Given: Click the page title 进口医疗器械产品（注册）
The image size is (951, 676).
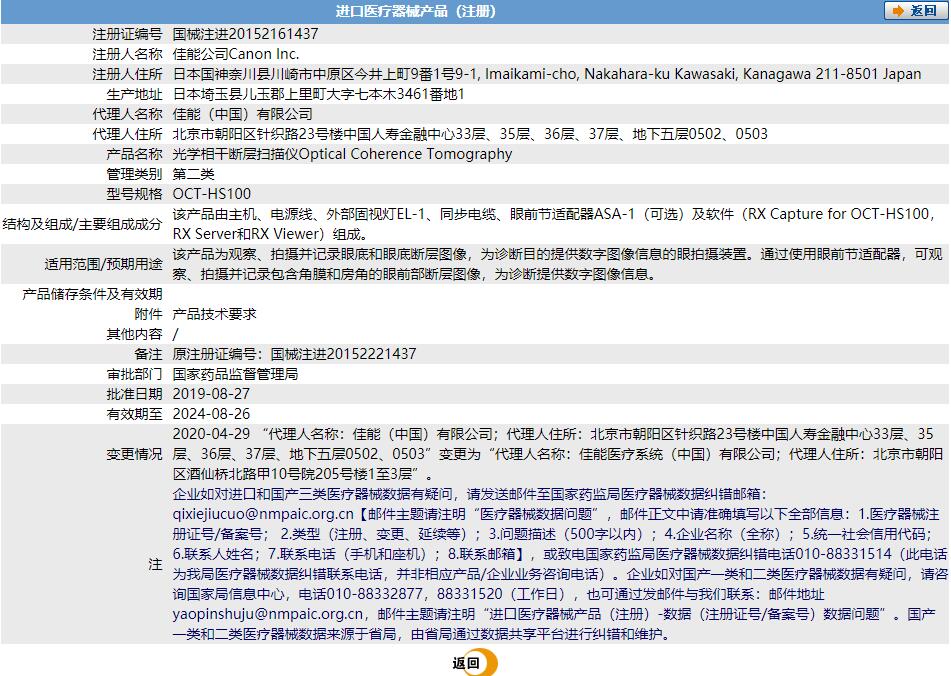Looking at the screenshot, I should (416, 11).
